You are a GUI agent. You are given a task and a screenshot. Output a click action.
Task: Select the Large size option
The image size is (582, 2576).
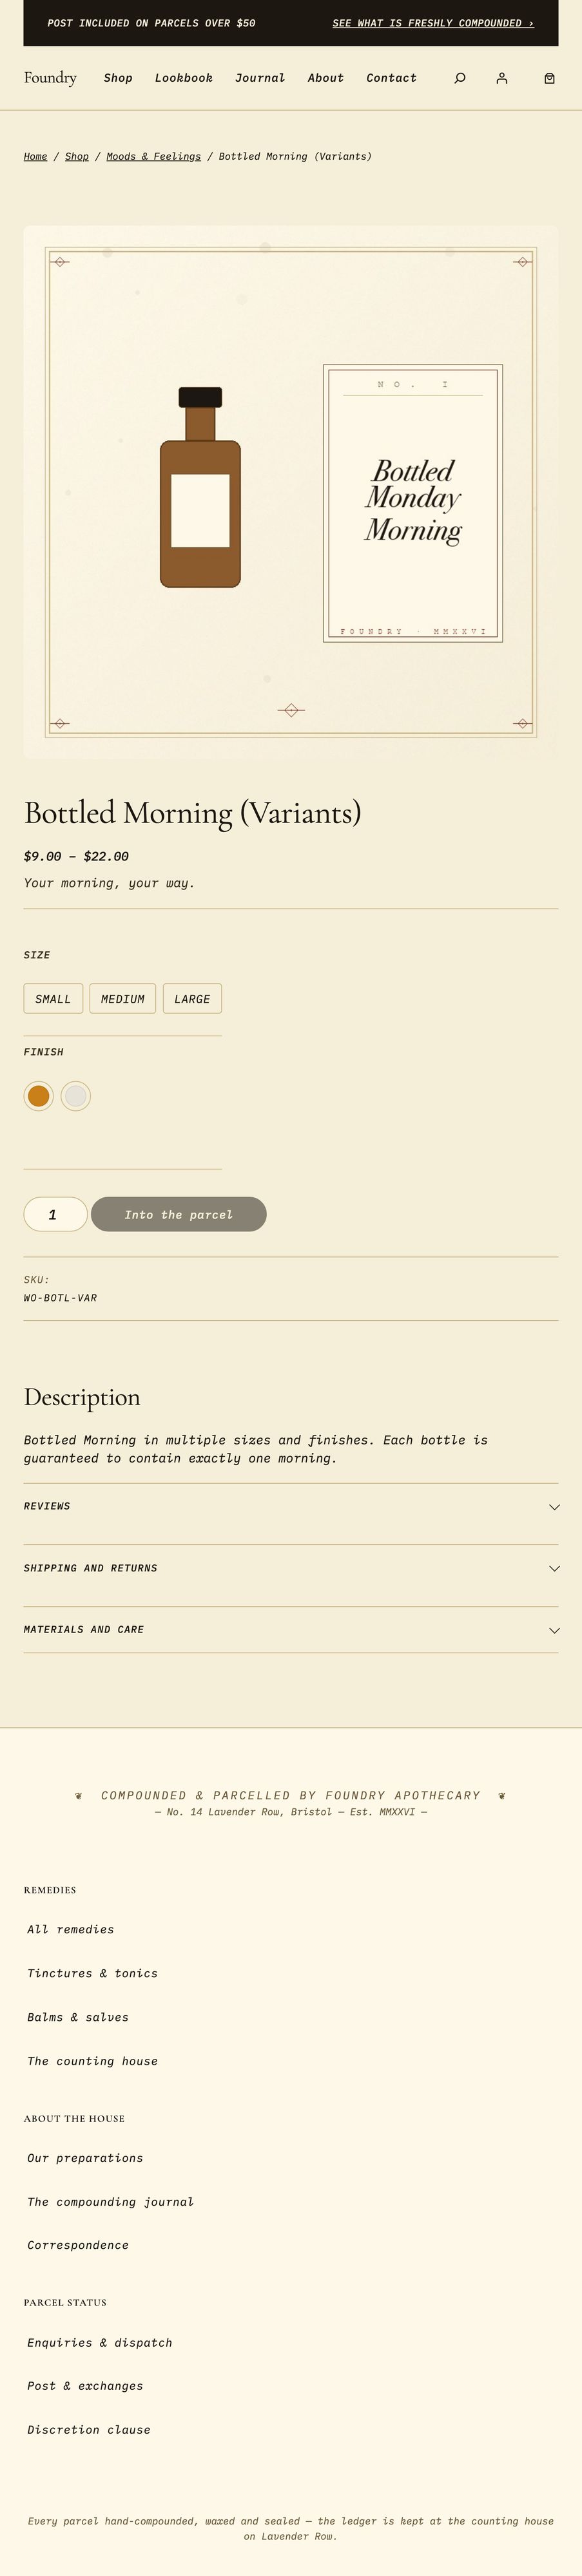tap(192, 998)
